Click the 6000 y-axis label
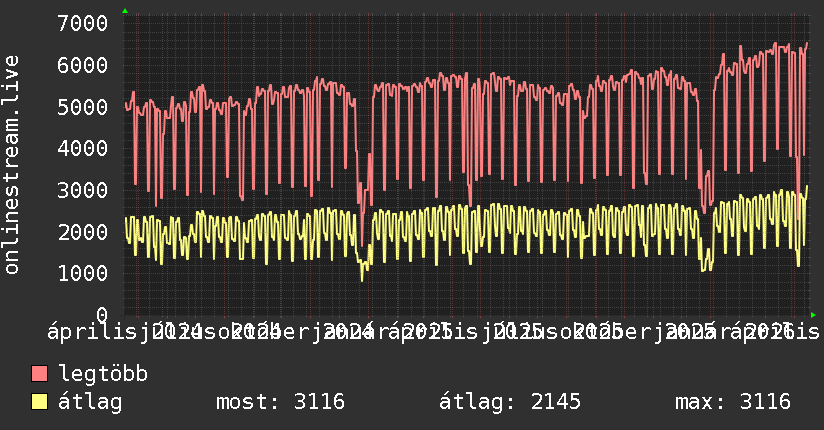Image resolution: width=824 pixels, height=430 pixels. click(x=83, y=66)
